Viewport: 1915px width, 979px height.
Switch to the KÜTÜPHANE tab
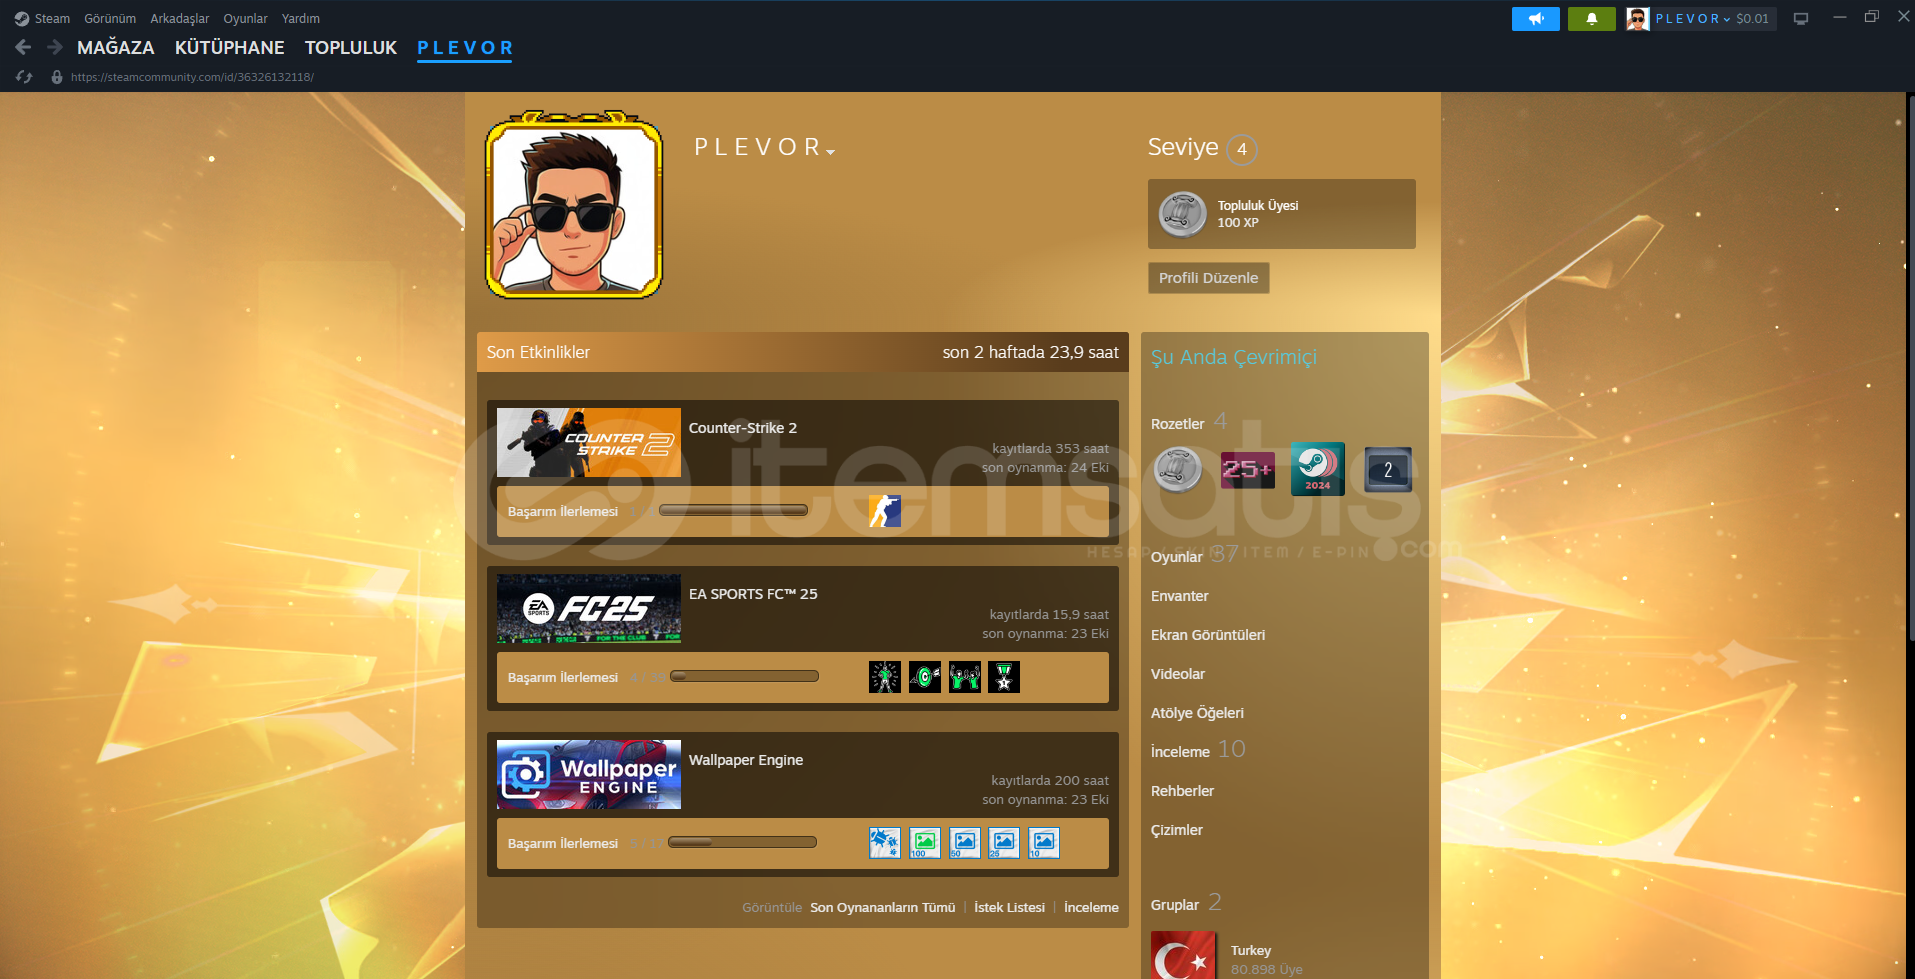[x=230, y=48]
